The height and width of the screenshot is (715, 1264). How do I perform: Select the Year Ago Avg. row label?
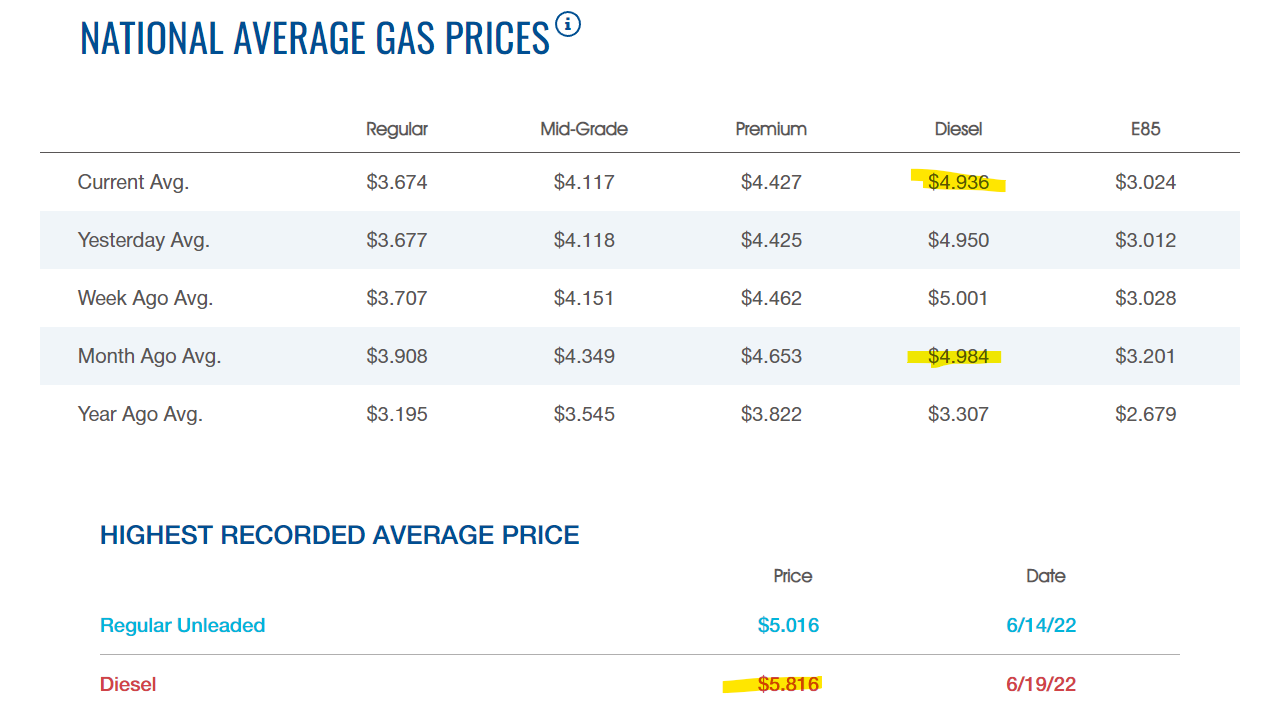click(140, 414)
